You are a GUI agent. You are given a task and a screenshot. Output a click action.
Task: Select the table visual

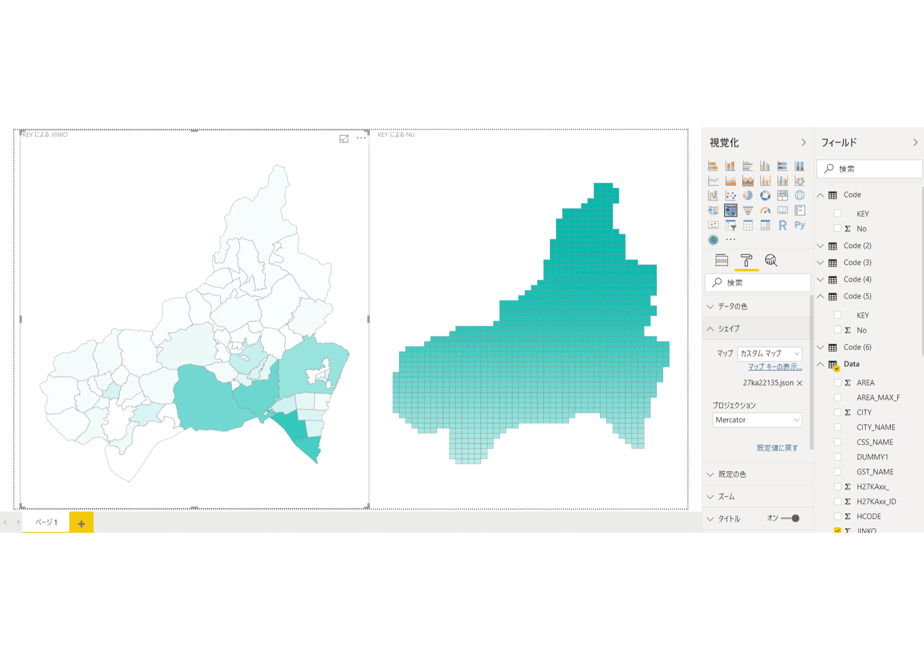click(748, 225)
